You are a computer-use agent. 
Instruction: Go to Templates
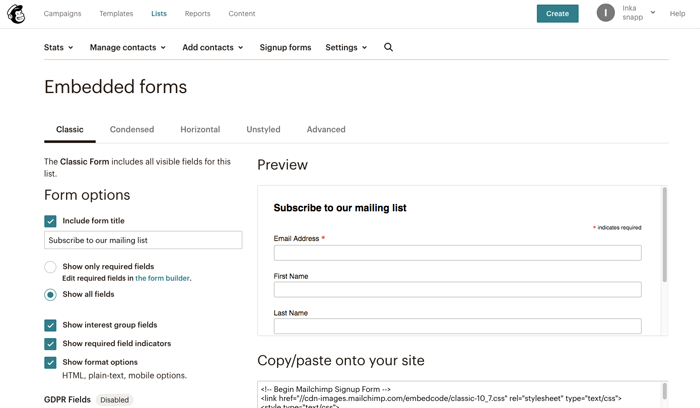[x=116, y=13]
